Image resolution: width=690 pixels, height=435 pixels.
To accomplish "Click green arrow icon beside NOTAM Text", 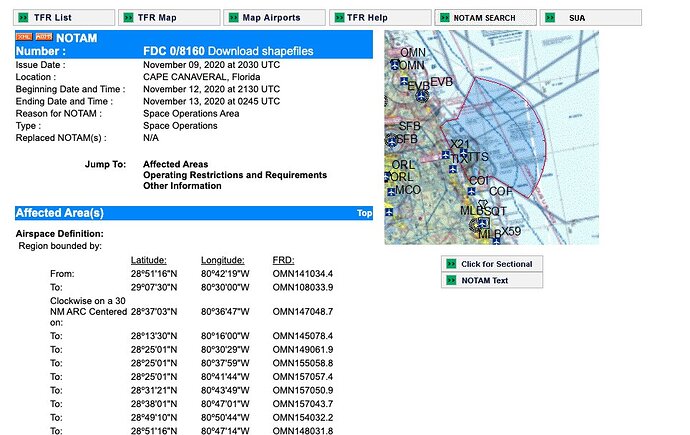I will [x=451, y=280].
